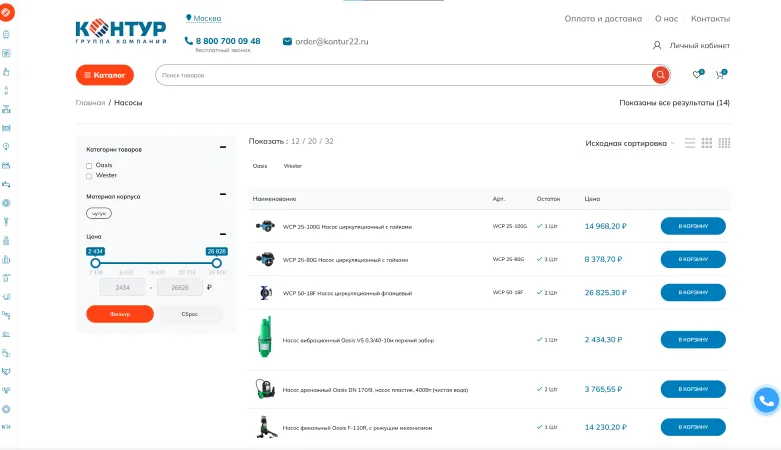Open Контакты page

point(710,18)
